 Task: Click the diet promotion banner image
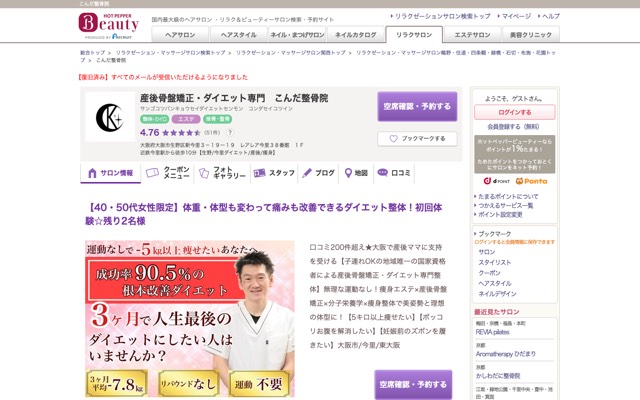click(x=190, y=319)
